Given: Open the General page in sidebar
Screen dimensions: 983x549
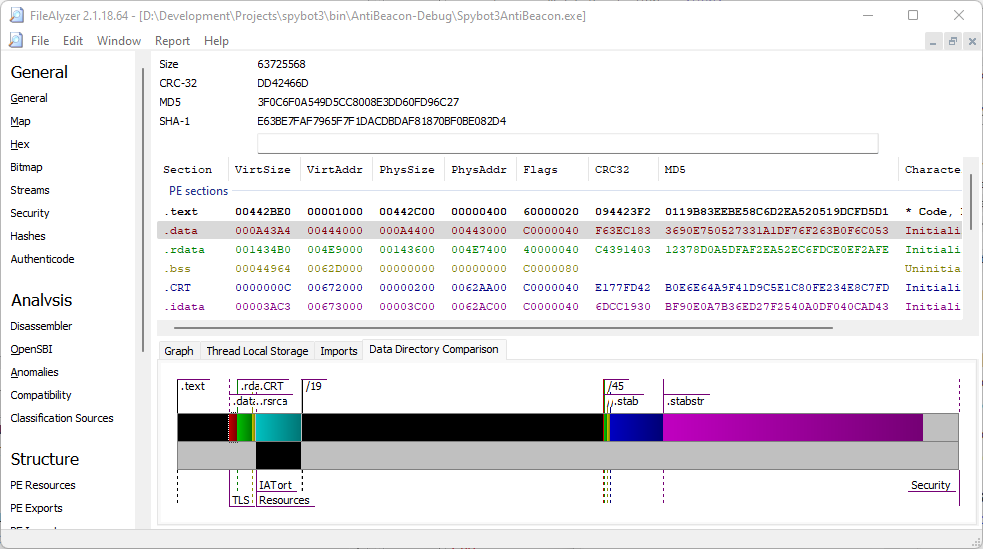Looking at the screenshot, I should pos(29,98).
